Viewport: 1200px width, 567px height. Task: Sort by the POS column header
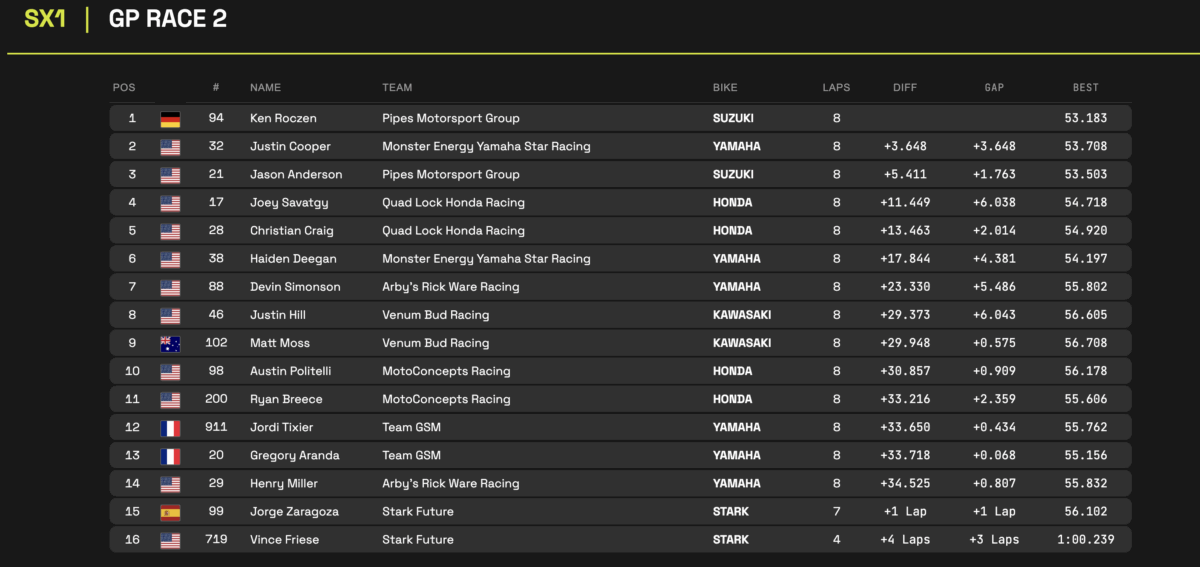[123, 88]
